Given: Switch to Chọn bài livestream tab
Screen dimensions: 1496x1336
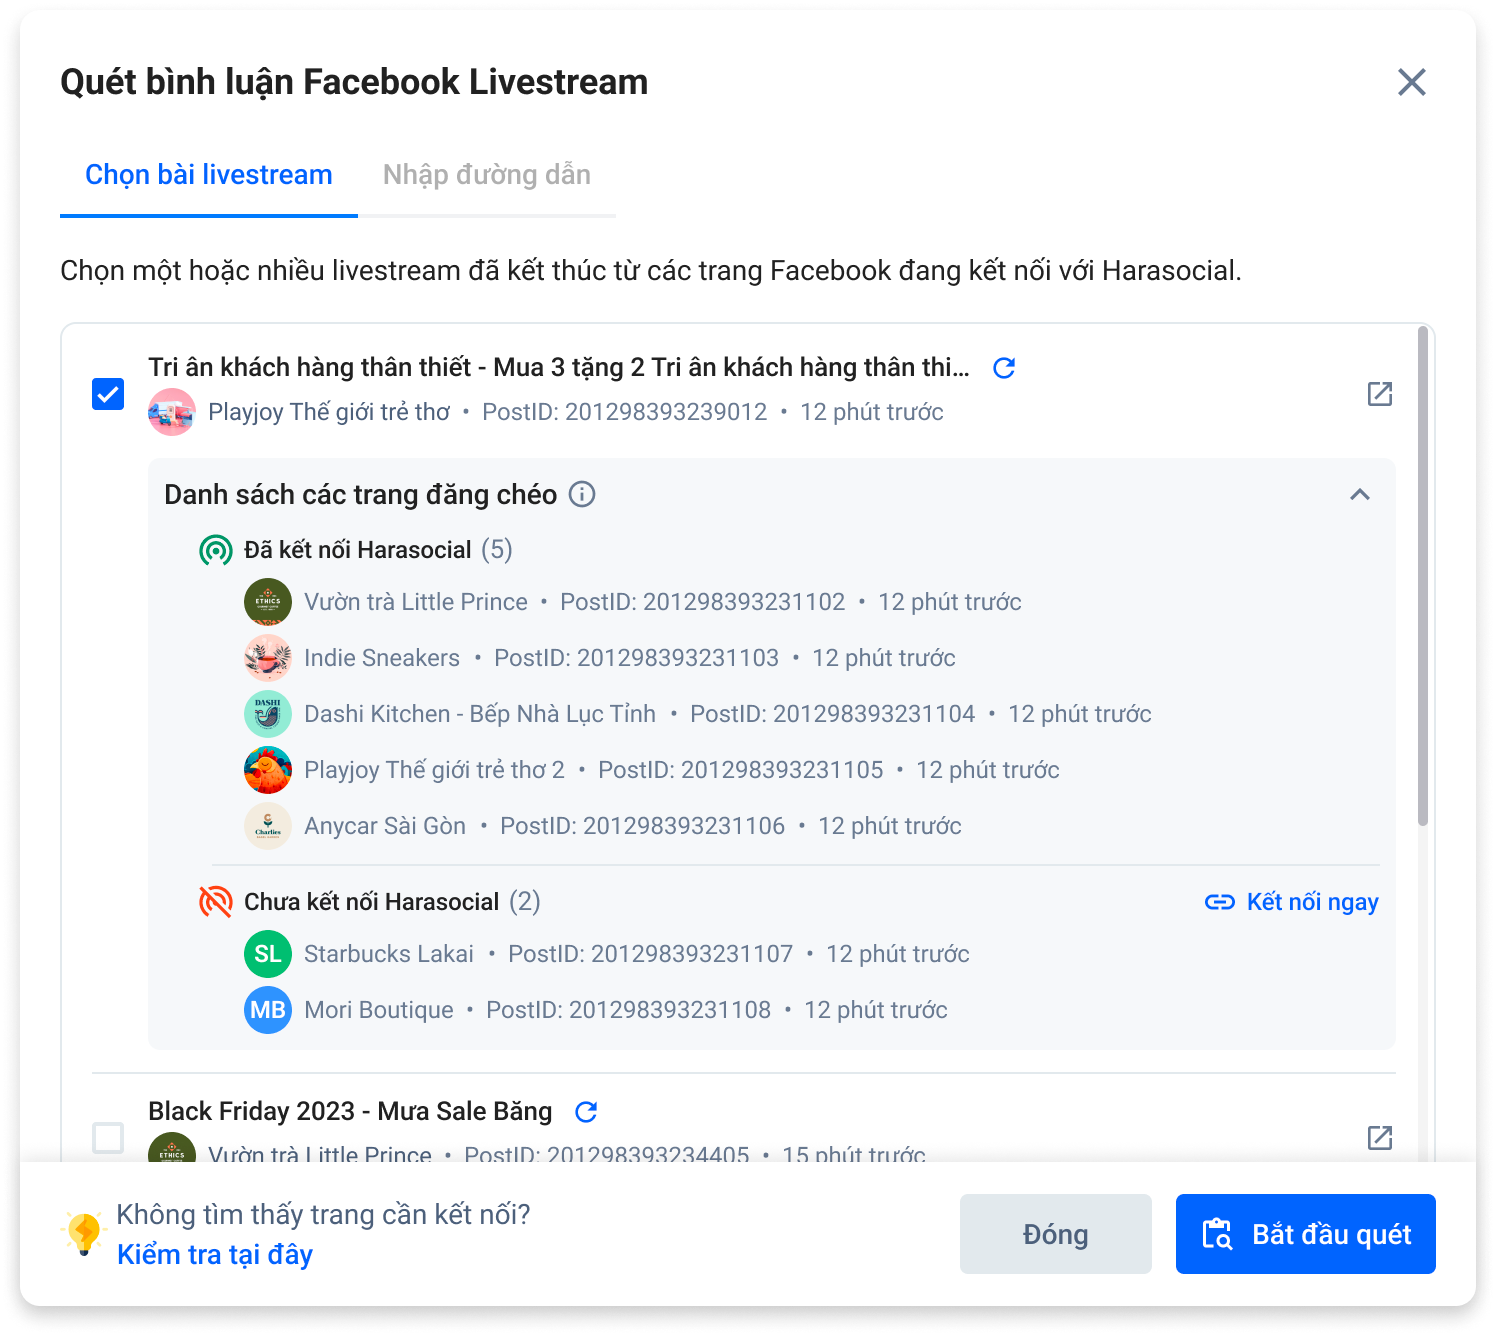Looking at the screenshot, I should point(209,175).
